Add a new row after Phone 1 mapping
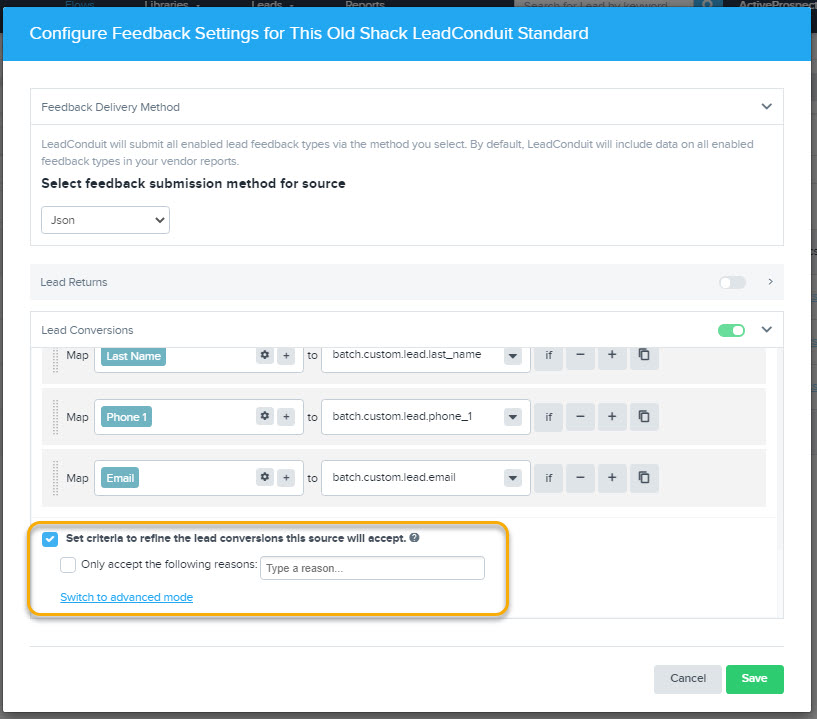This screenshot has width=817, height=719. tap(612, 417)
